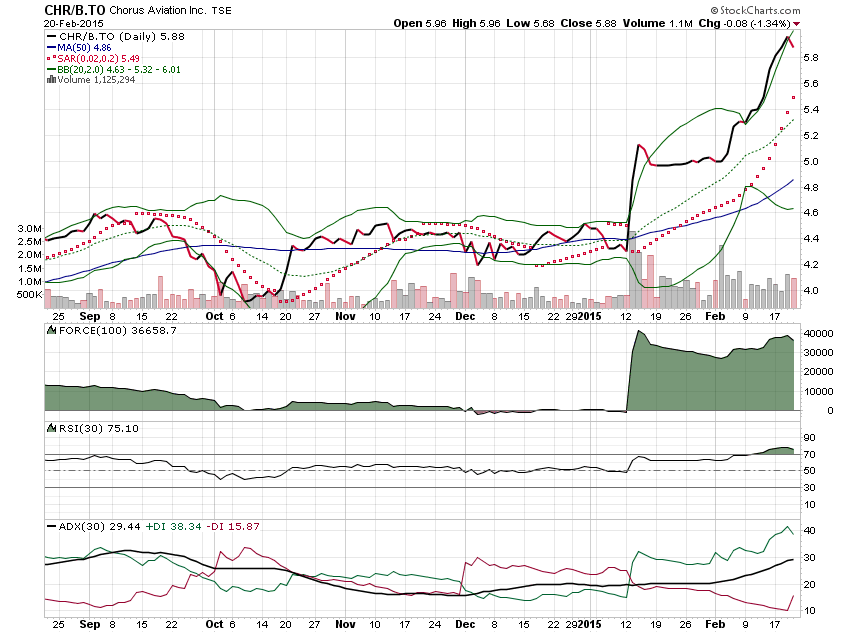850x633 pixels.
Task: Click the FORCE(100) 36658.7 label
Action: pyautogui.click(x=118, y=331)
